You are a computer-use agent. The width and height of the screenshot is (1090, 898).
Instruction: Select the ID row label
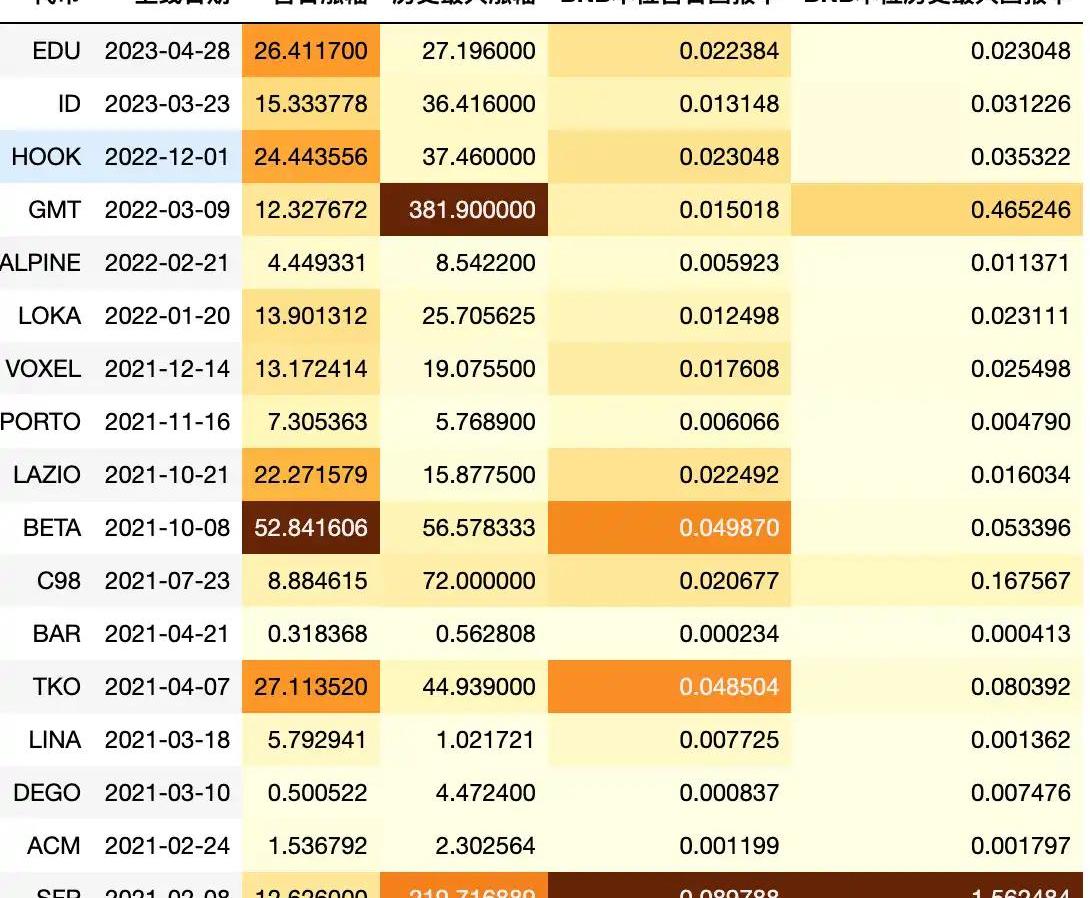coord(69,104)
